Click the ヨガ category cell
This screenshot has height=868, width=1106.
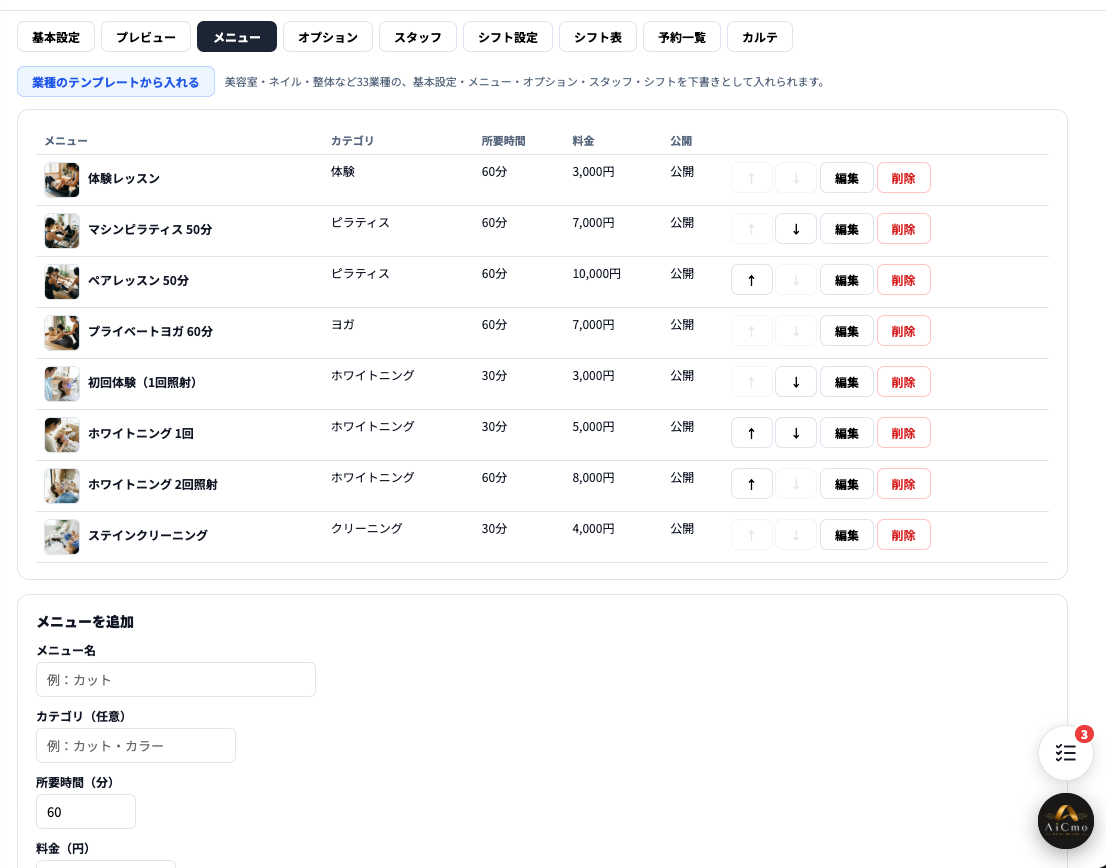[x=343, y=324]
